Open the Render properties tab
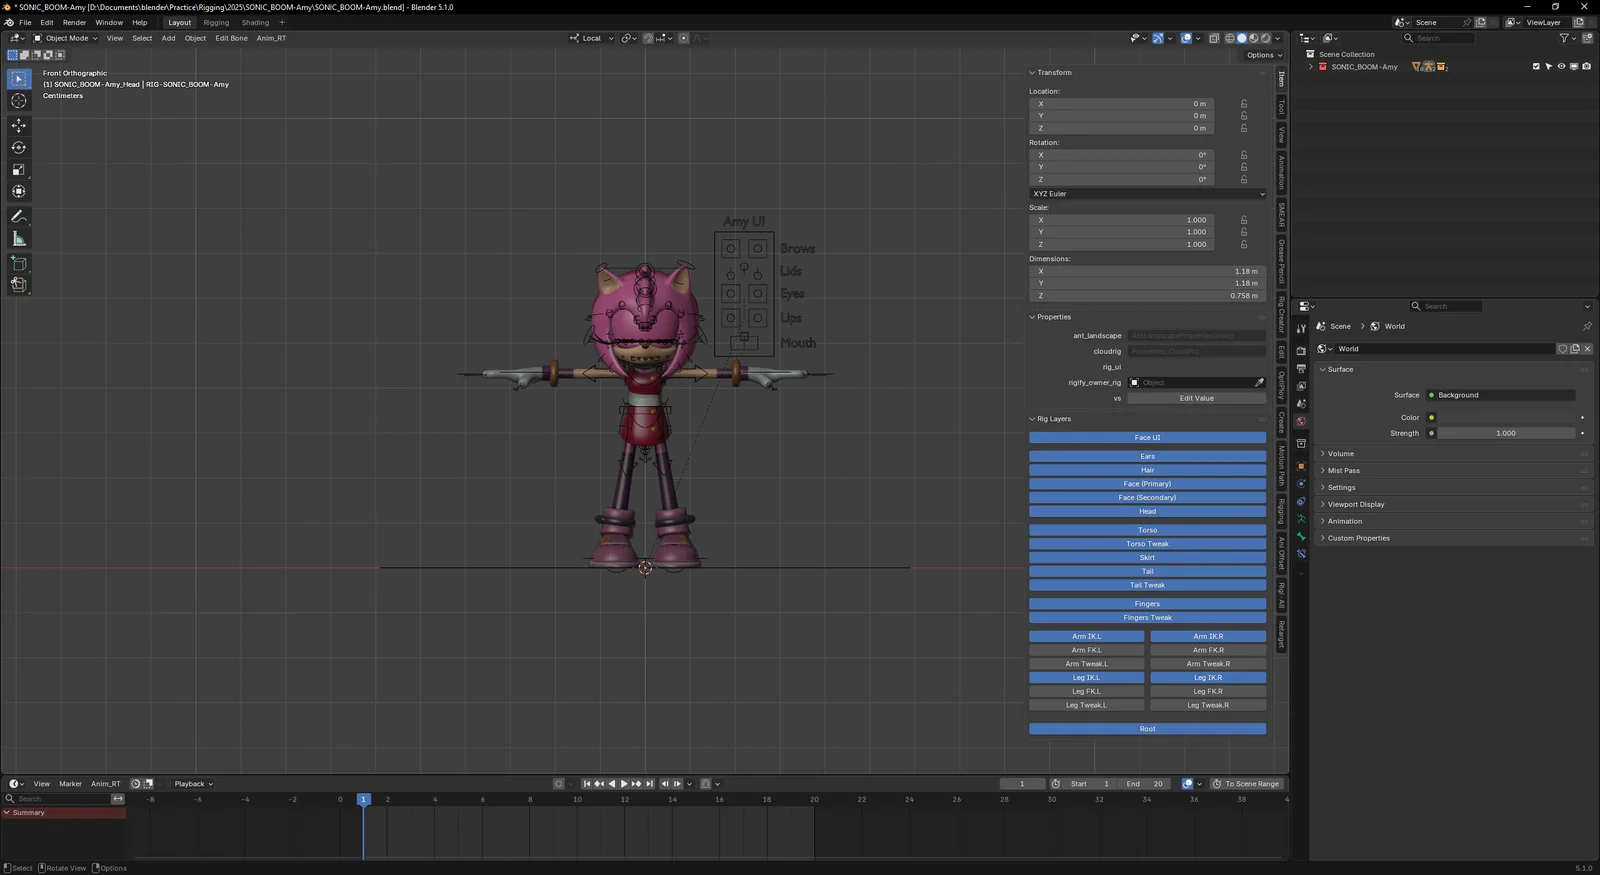The width and height of the screenshot is (1600, 875). 1301,351
